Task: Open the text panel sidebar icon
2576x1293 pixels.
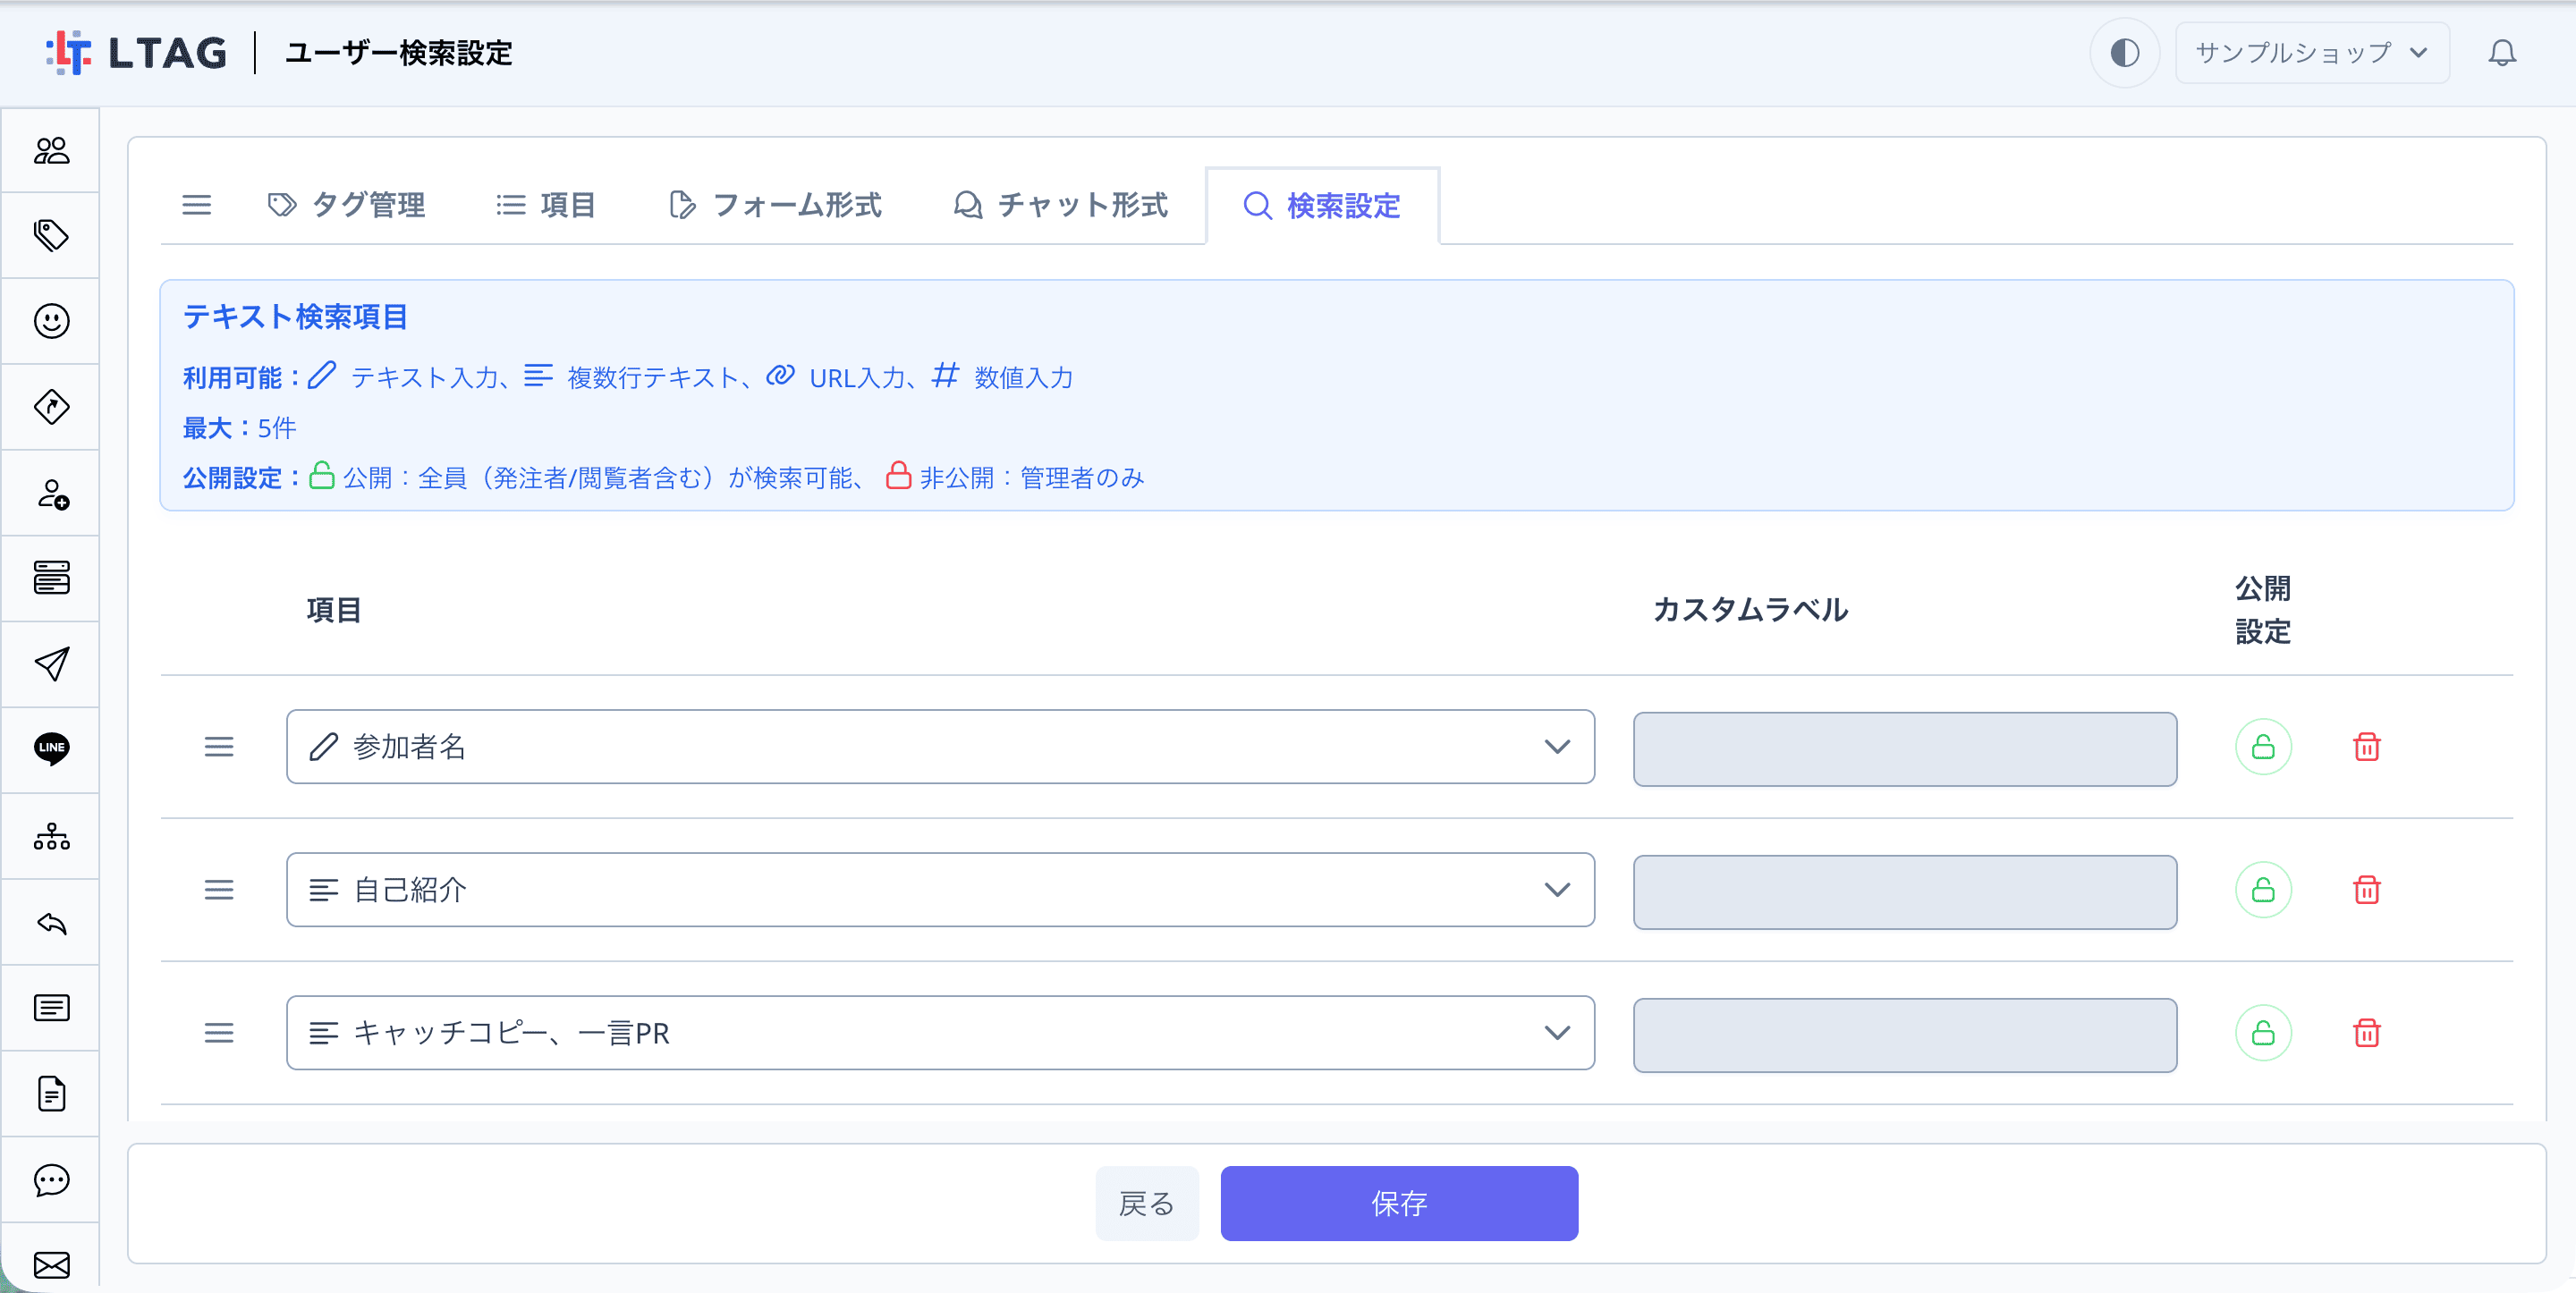Action: tap(51, 1008)
